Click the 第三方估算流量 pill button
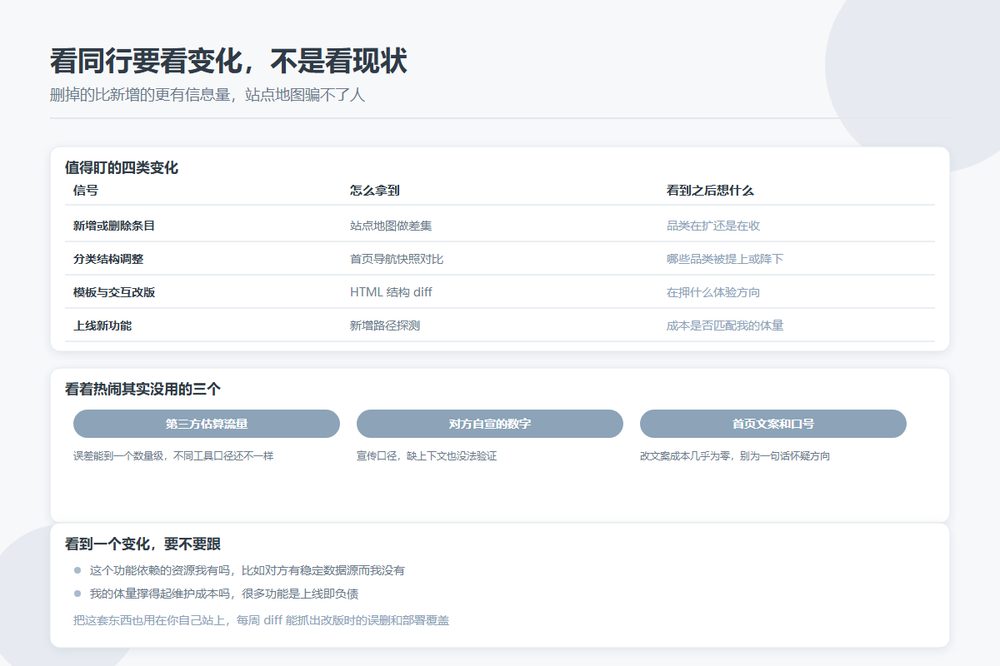The height and width of the screenshot is (666, 1000). (206, 424)
